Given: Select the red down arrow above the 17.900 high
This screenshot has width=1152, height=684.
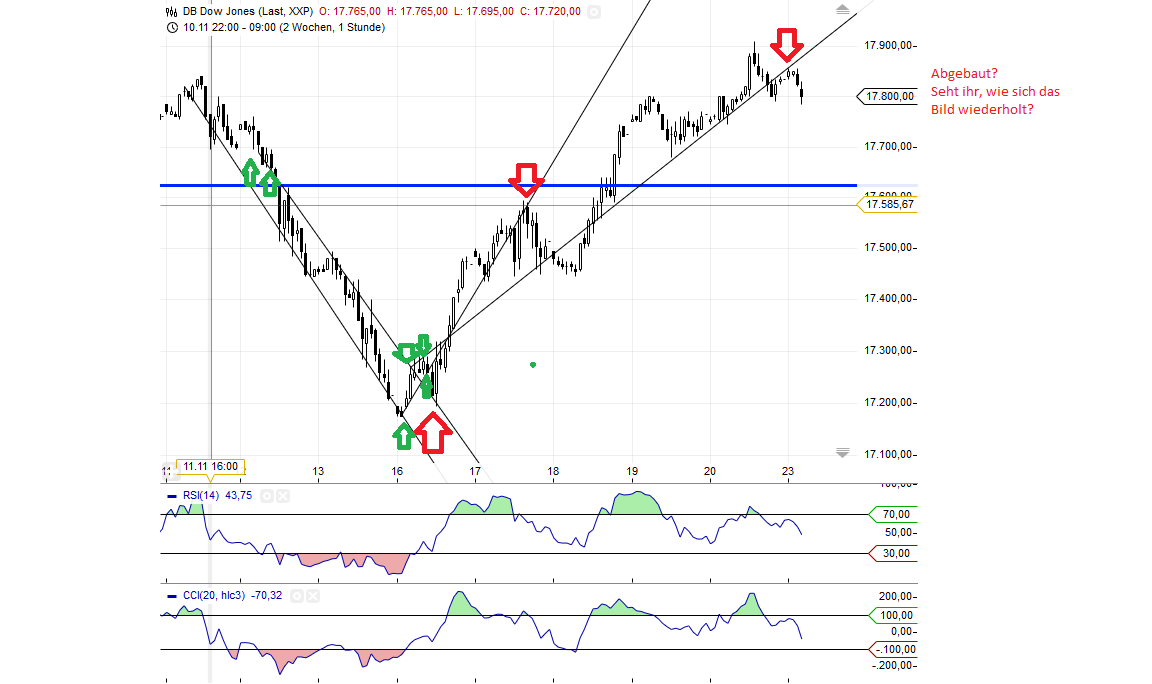Looking at the screenshot, I should point(788,45).
